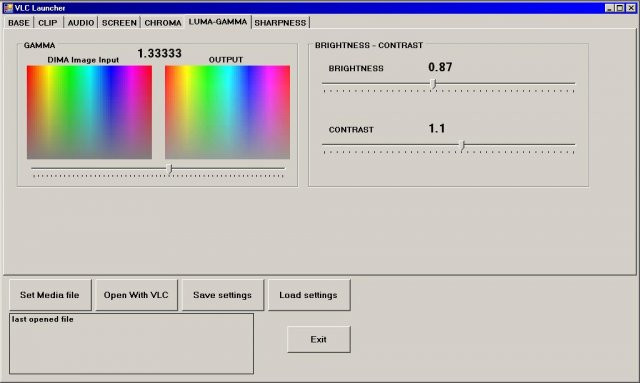Click the CONTRAST label
This screenshot has width=640, height=383.
pyautogui.click(x=351, y=130)
